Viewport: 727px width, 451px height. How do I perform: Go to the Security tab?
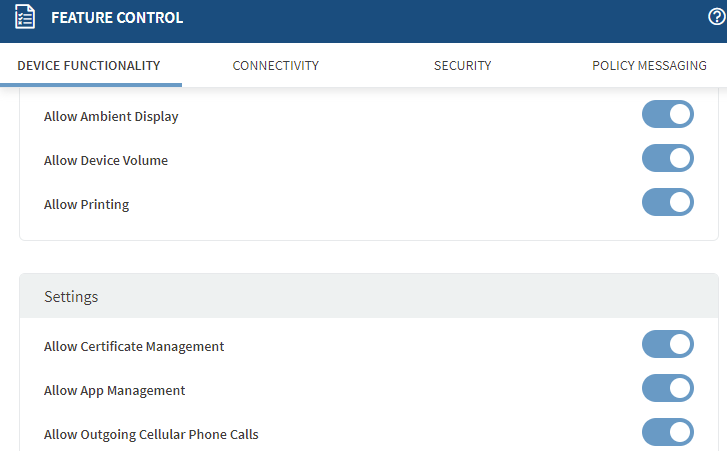coord(462,66)
